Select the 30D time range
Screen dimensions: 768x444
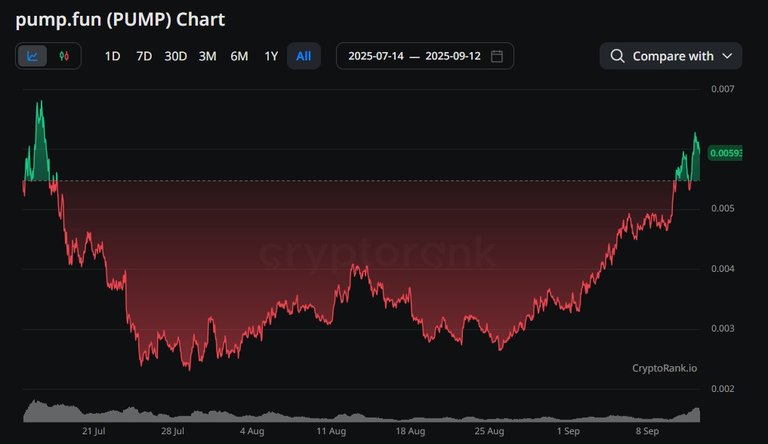pos(175,56)
